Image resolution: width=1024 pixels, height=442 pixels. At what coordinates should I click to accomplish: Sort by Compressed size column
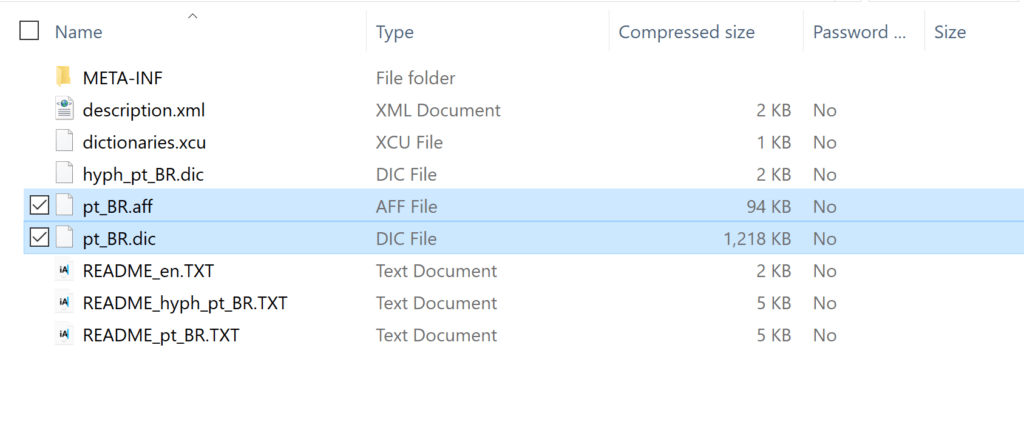[x=686, y=32]
